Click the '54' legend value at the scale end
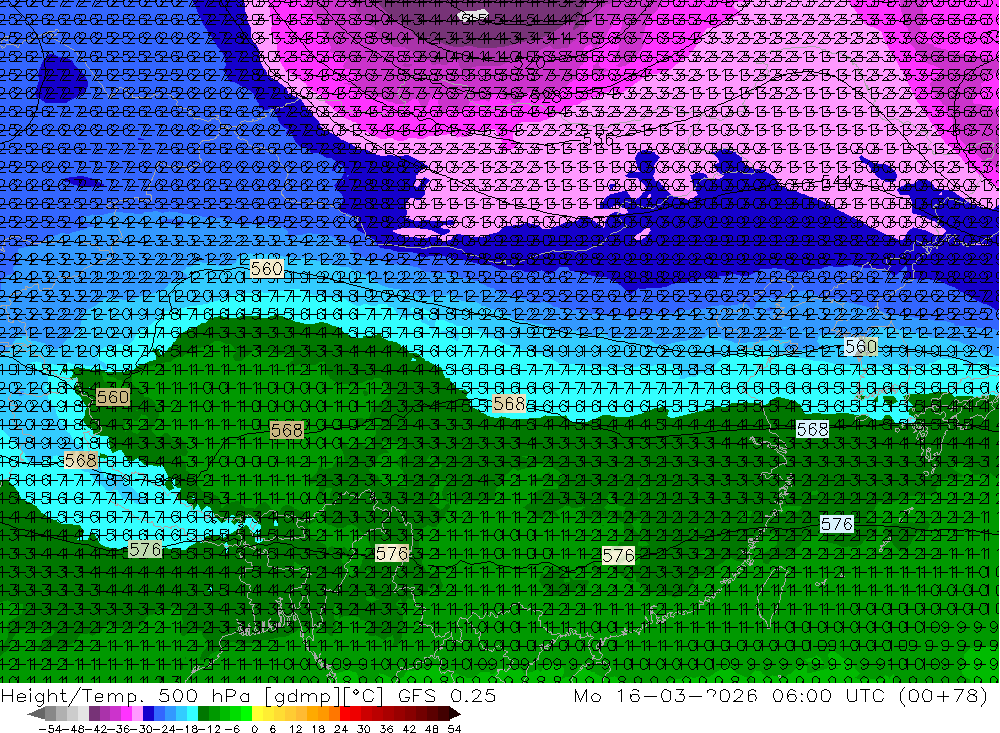This screenshot has width=1000, height=733. (454, 729)
